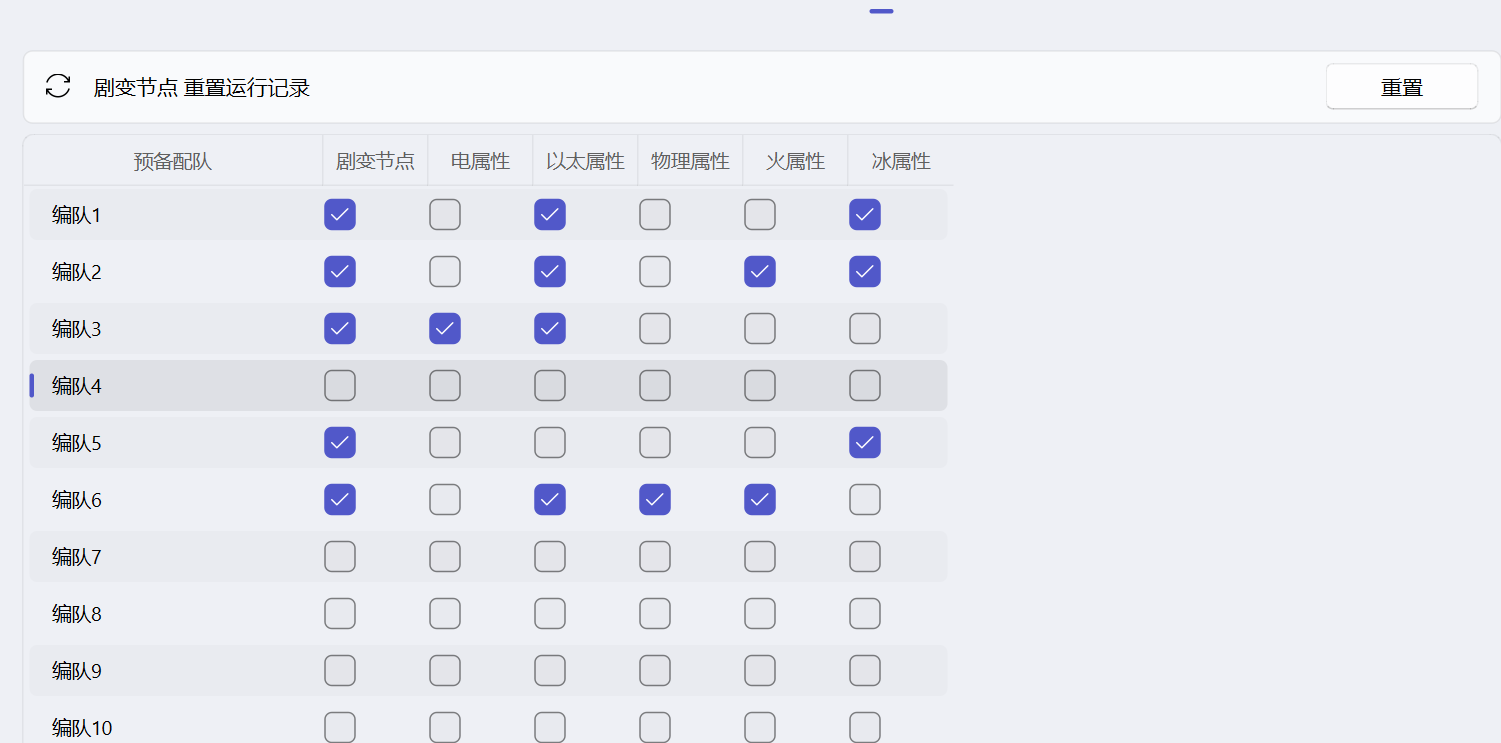Uncheck 剧变节点 for 编队1
This screenshot has width=1501, height=743.
point(340,214)
